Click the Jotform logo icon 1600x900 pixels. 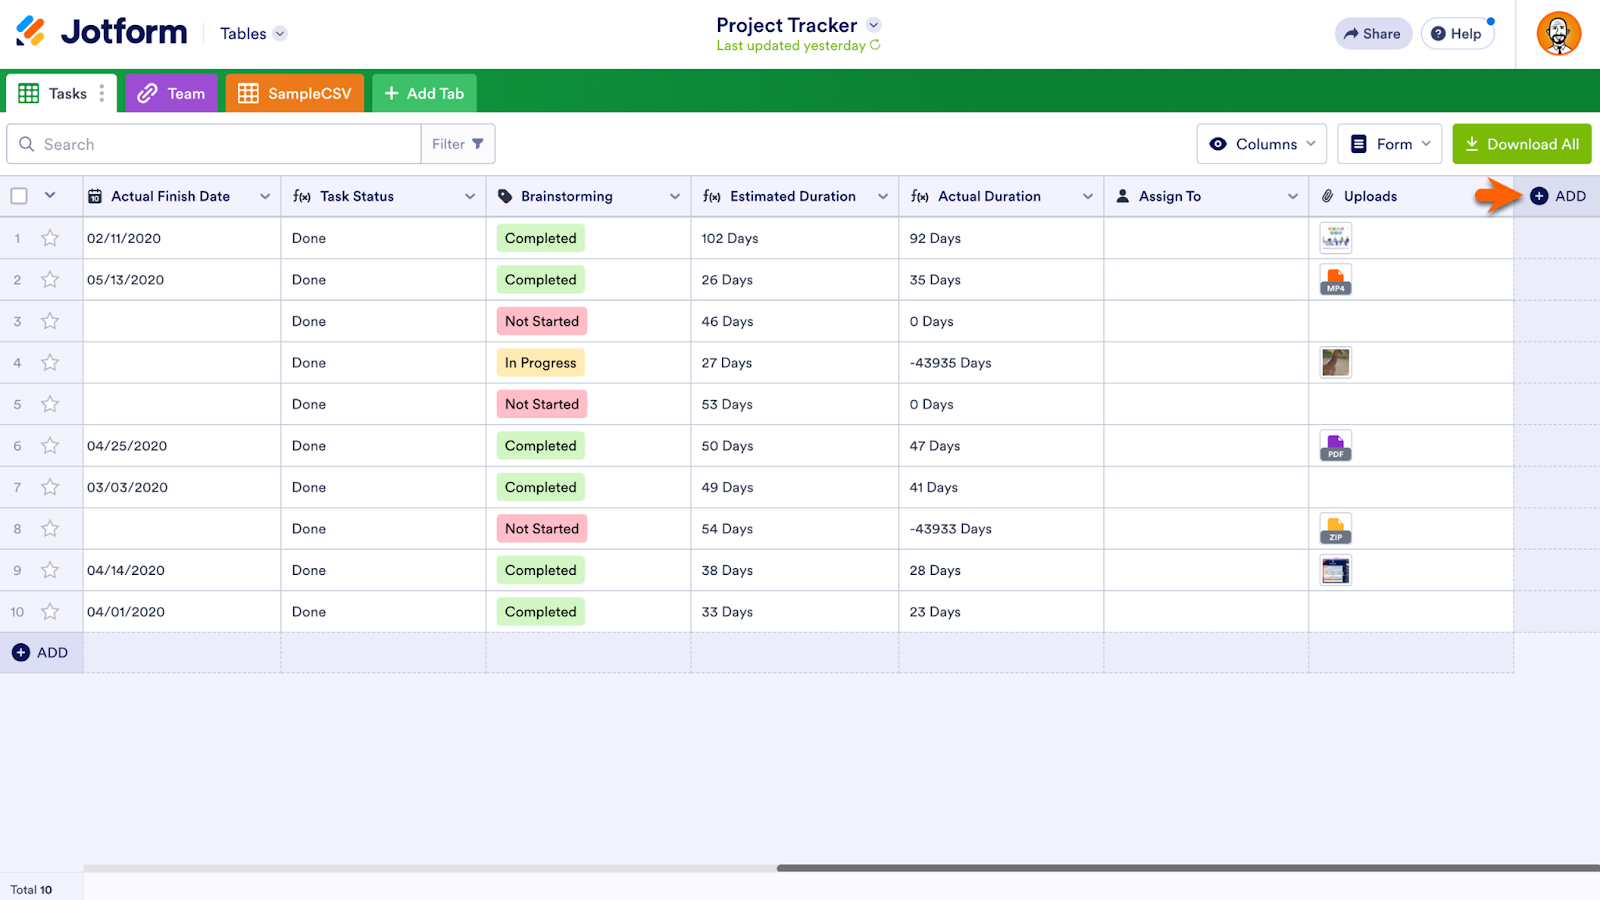coord(31,32)
